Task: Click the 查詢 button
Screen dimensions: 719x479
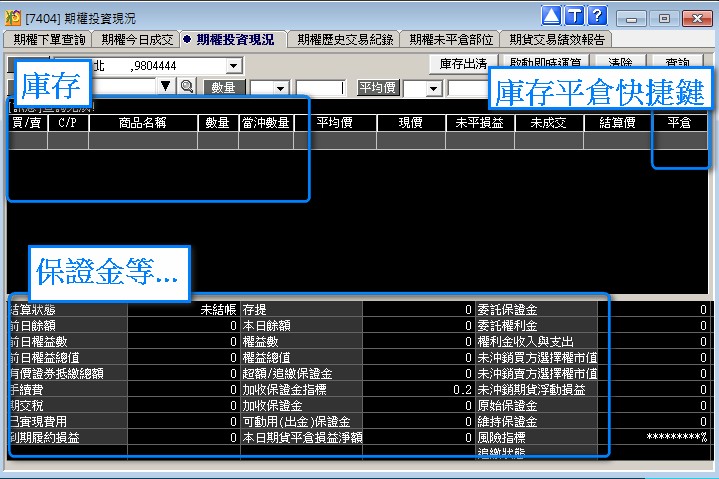Action: tap(677, 64)
